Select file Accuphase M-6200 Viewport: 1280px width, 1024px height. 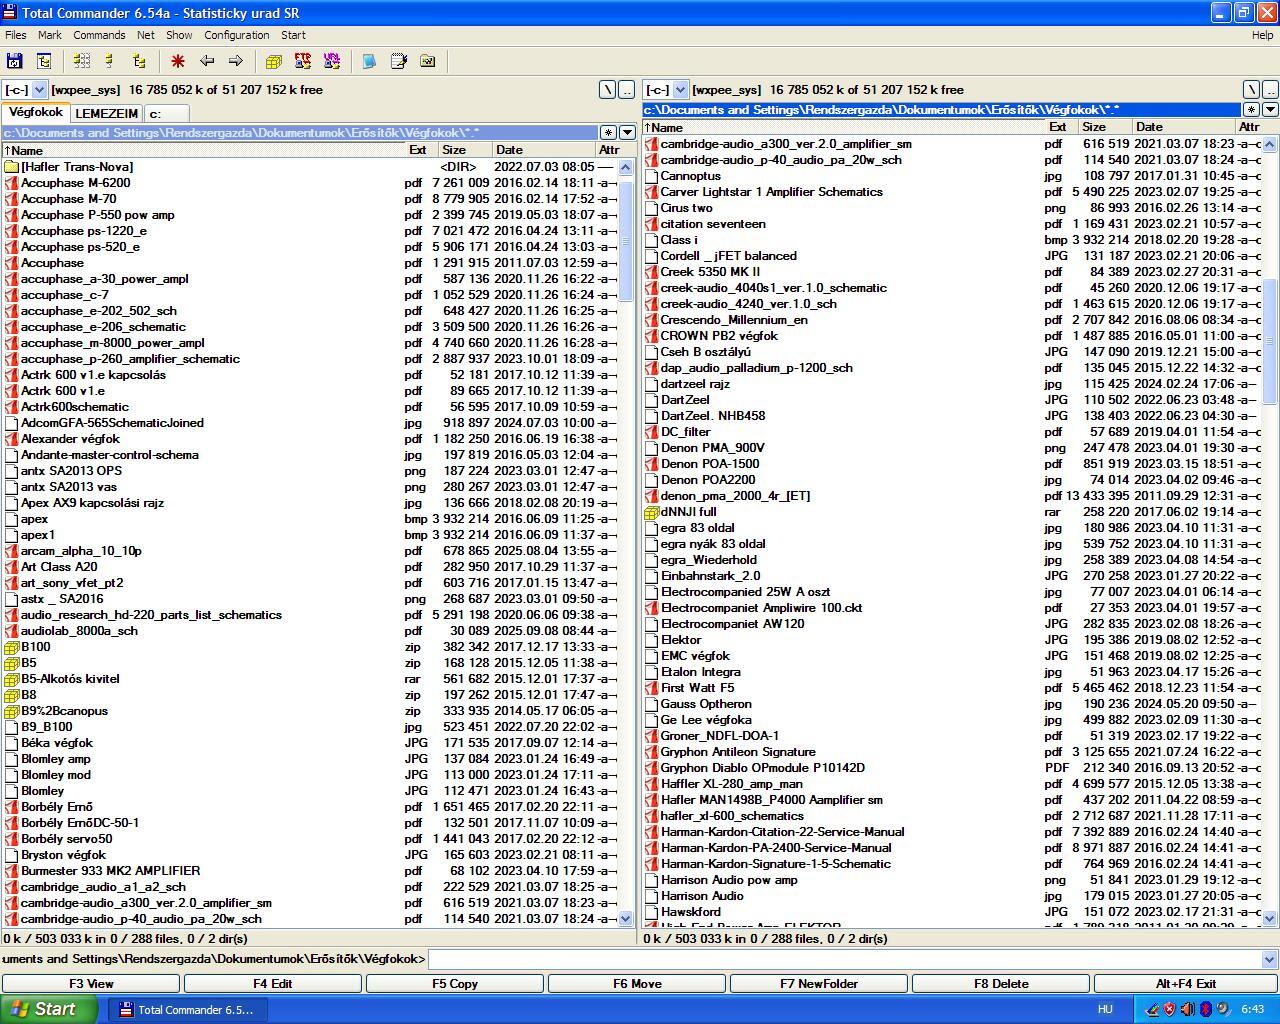coord(309,183)
